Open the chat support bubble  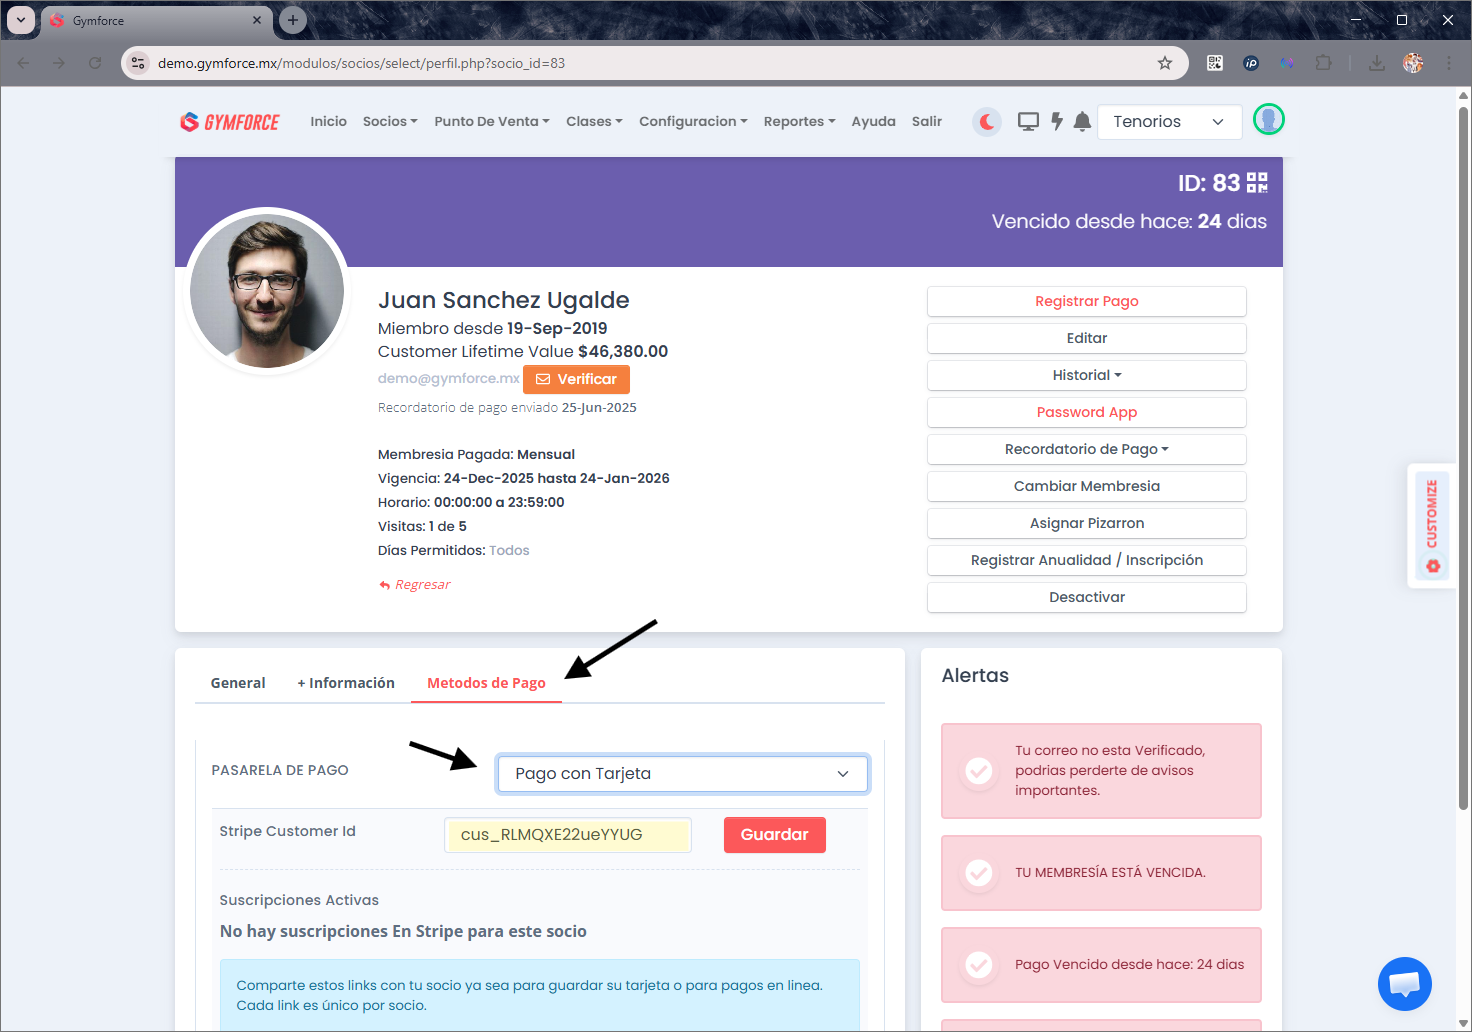[x=1404, y=984]
